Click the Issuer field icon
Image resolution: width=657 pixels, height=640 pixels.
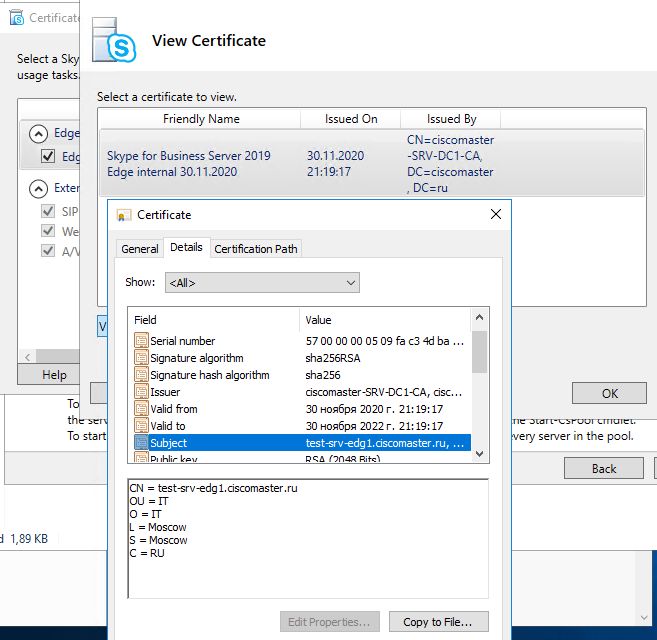point(141,392)
